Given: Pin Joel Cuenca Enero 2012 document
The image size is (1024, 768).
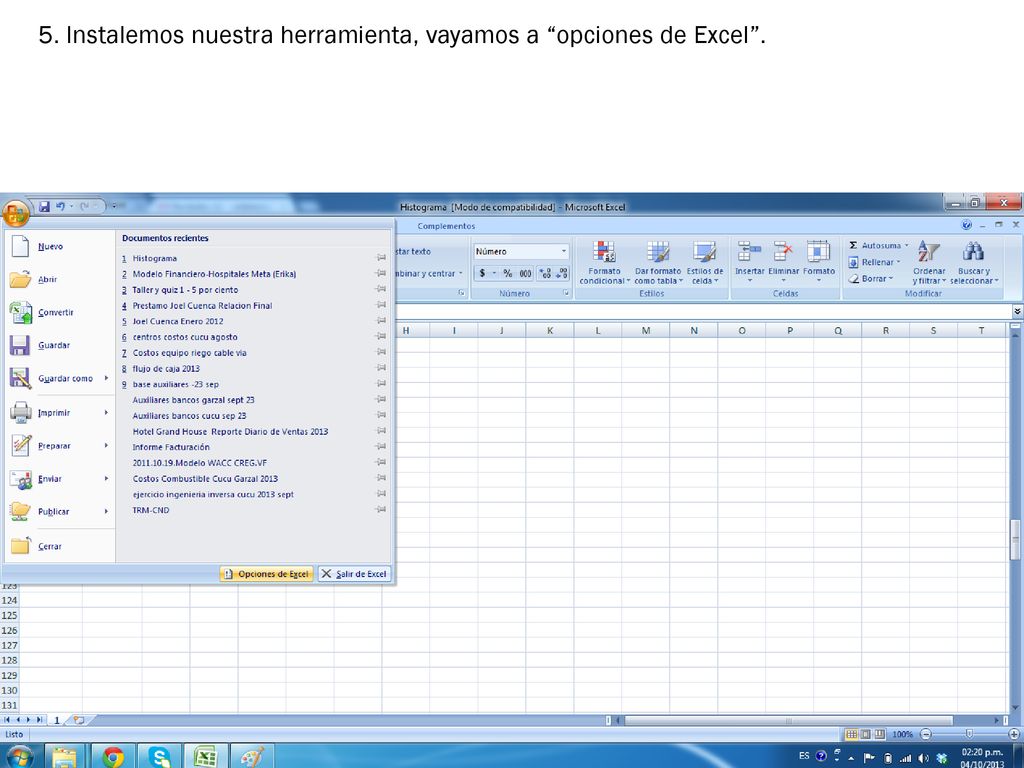Looking at the screenshot, I should tap(381, 321).
